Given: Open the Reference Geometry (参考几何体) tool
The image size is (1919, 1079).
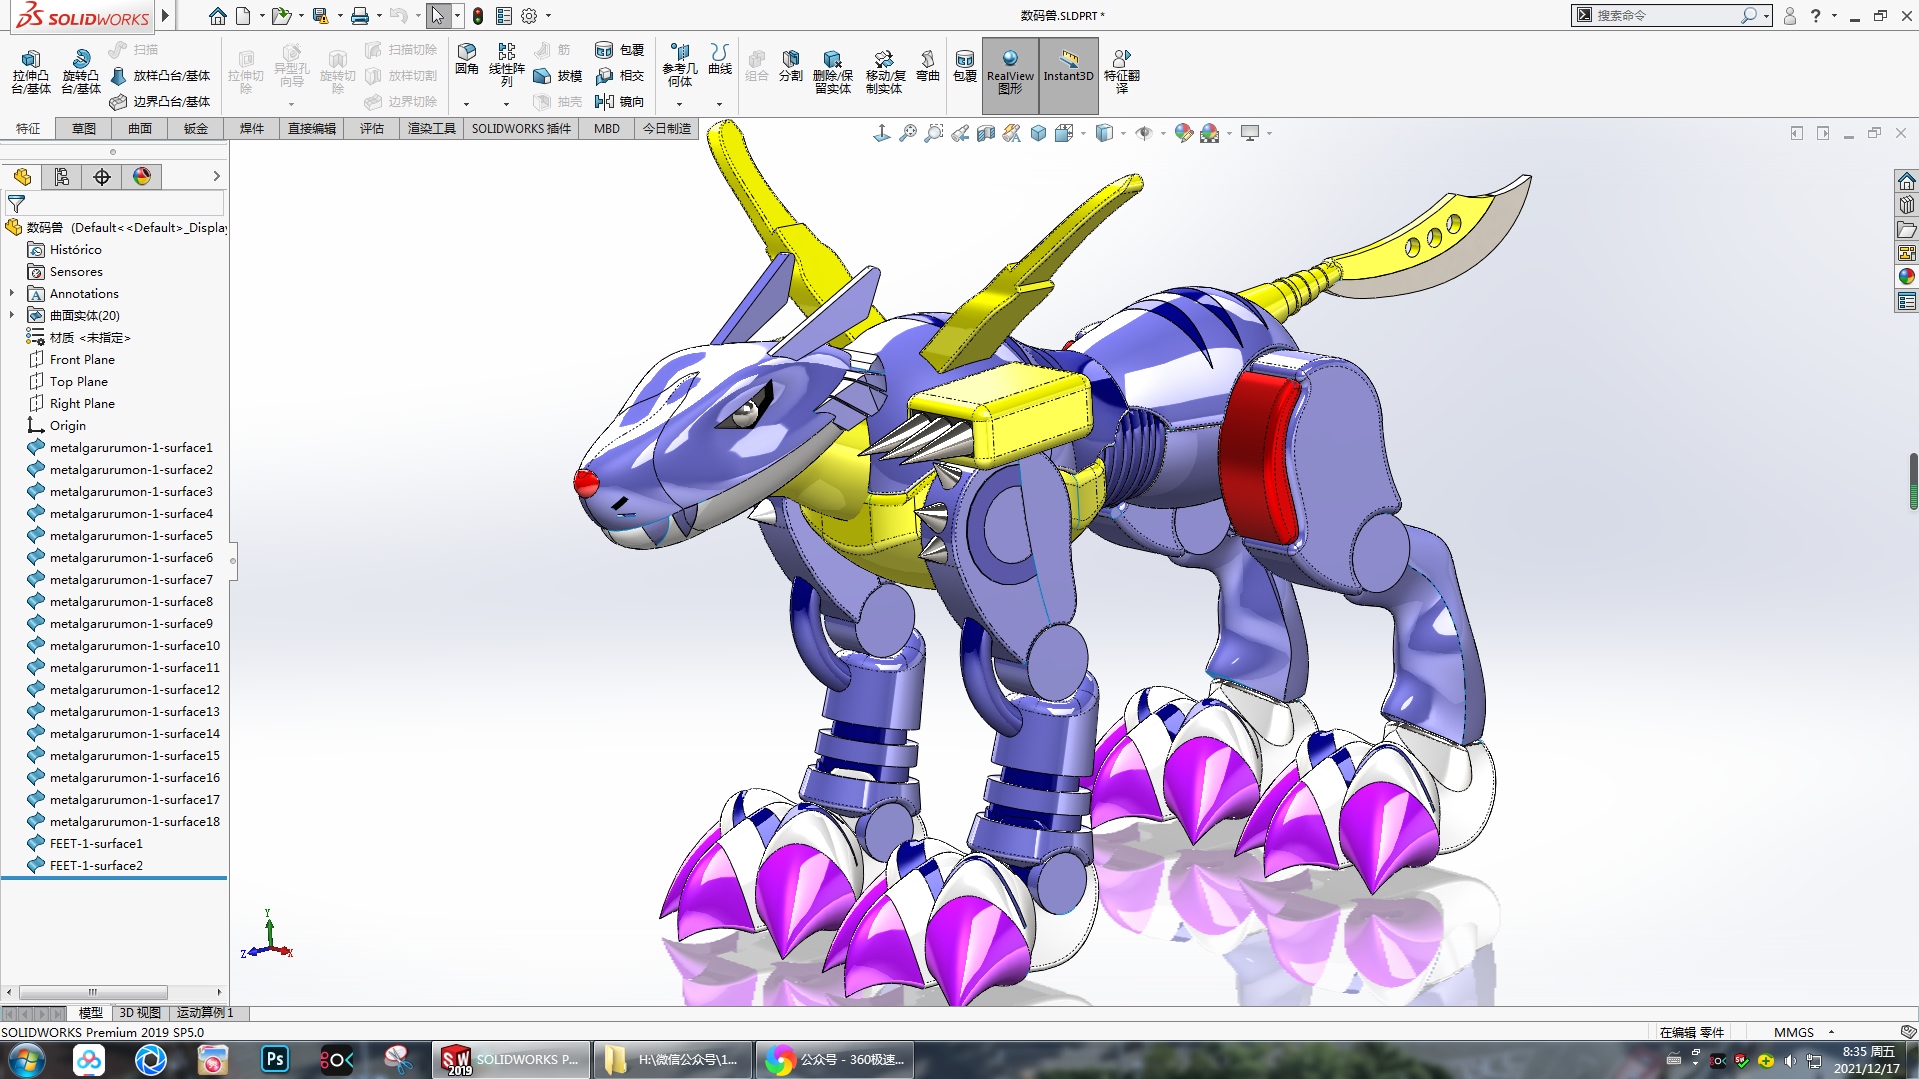Looking at the screenshot, I should coord(679,66).
